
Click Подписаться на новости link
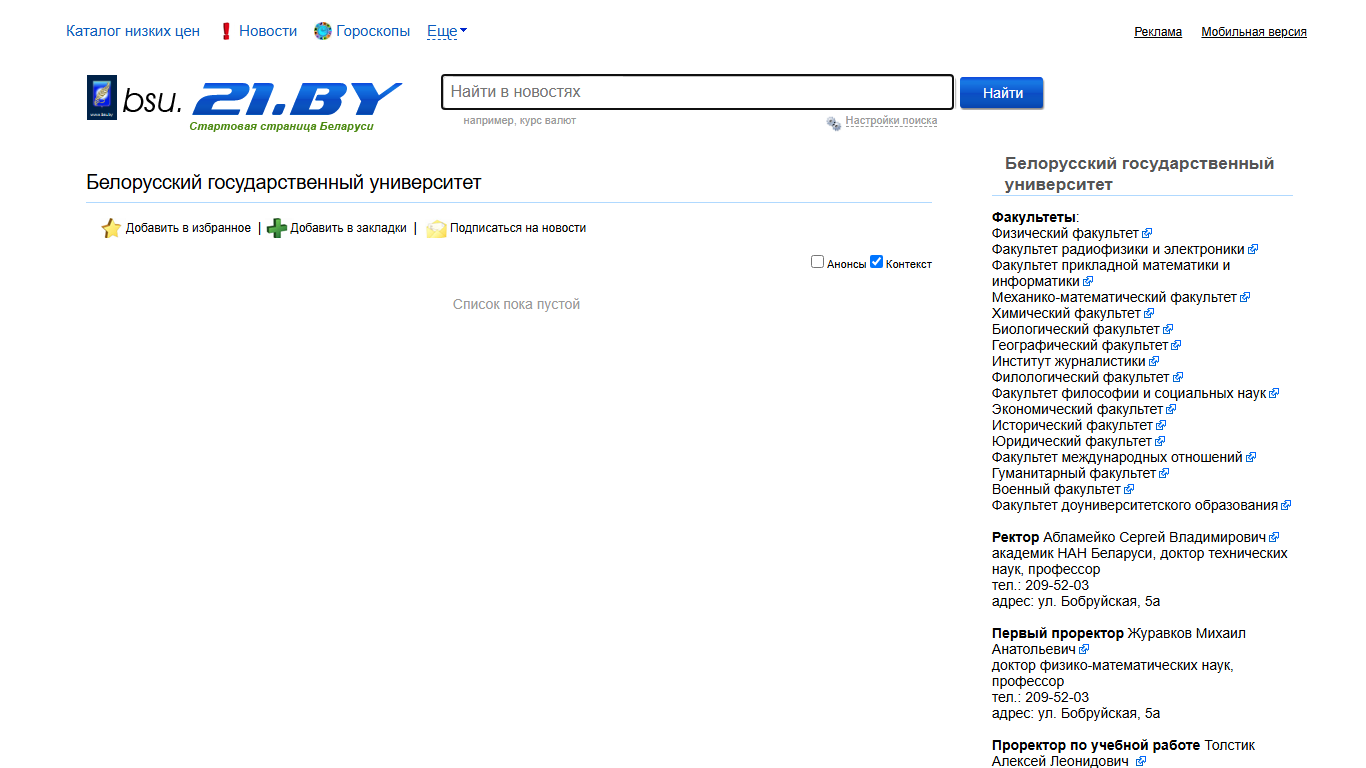point(518,228)
